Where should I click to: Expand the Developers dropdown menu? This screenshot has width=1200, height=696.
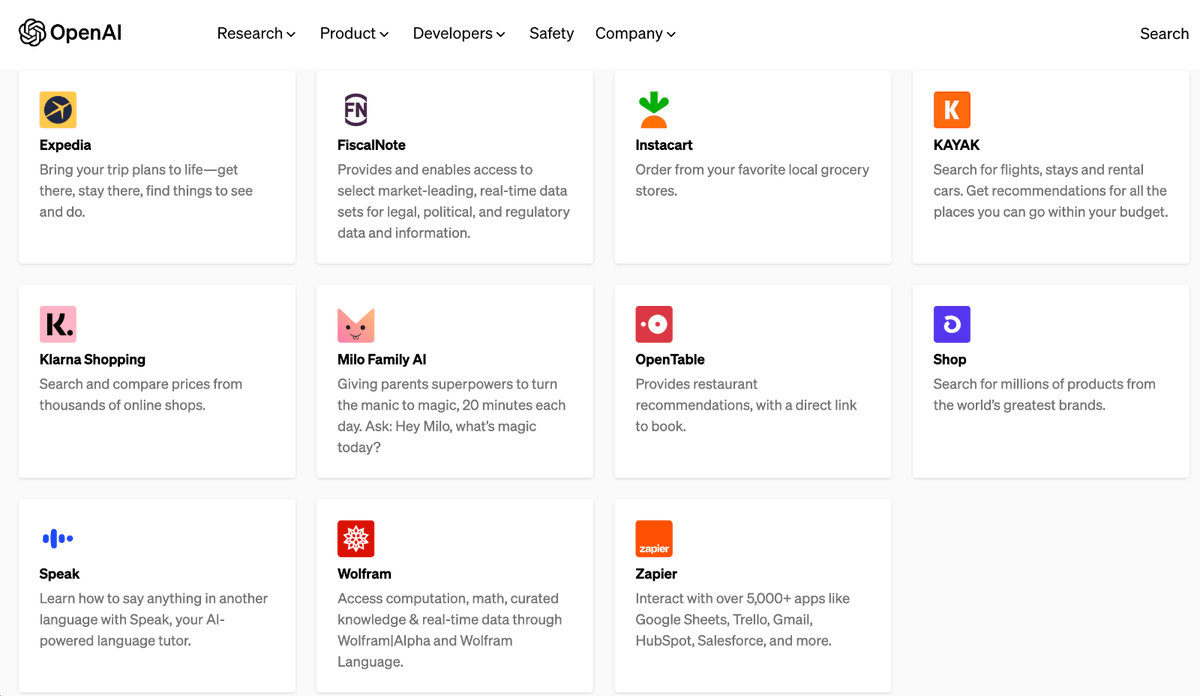point(459,33)
